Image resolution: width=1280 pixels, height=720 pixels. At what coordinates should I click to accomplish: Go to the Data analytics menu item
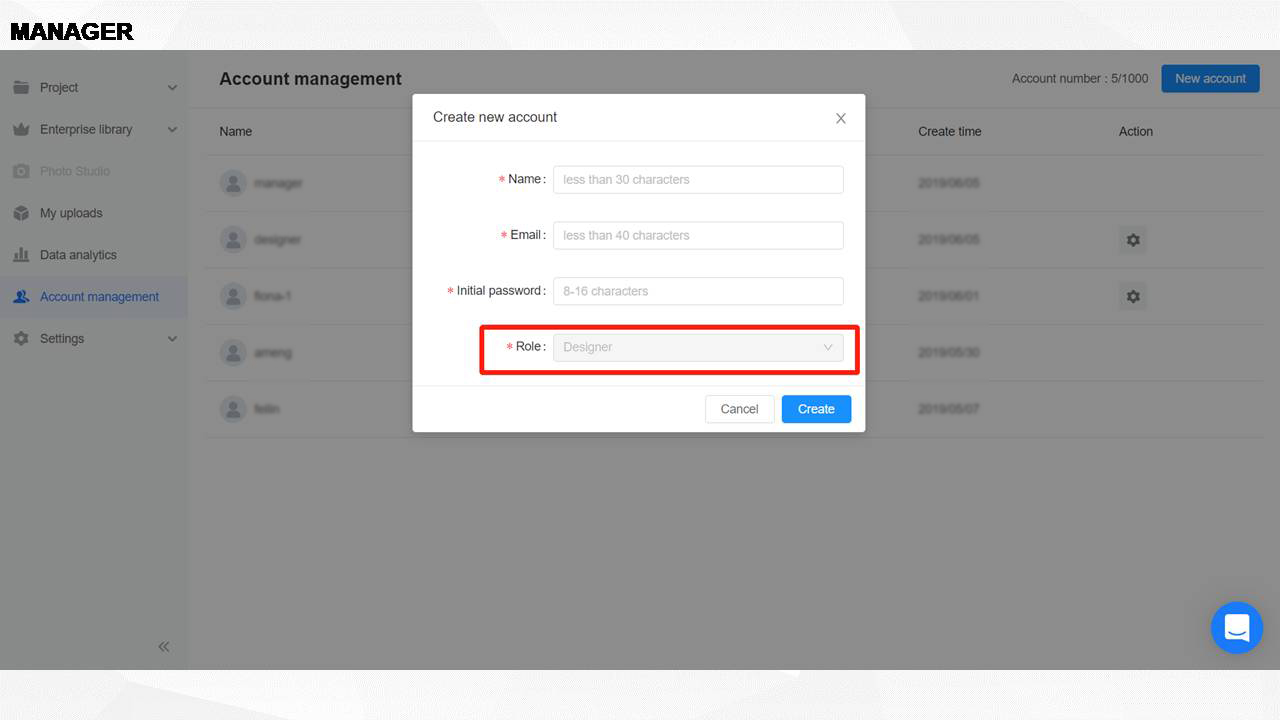(78, 255)
